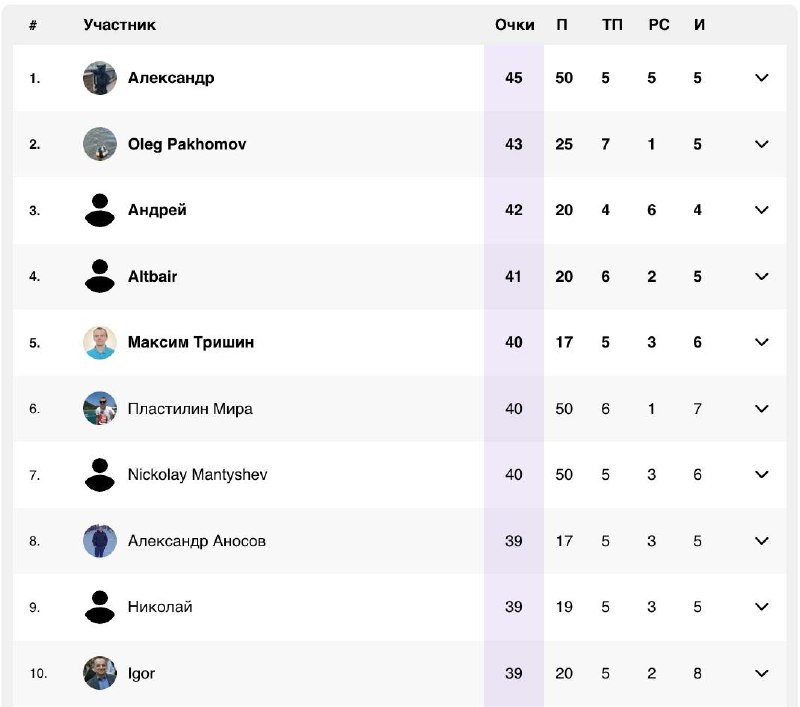
Task: Open participant name Altbair
Action: pos(152,276)
